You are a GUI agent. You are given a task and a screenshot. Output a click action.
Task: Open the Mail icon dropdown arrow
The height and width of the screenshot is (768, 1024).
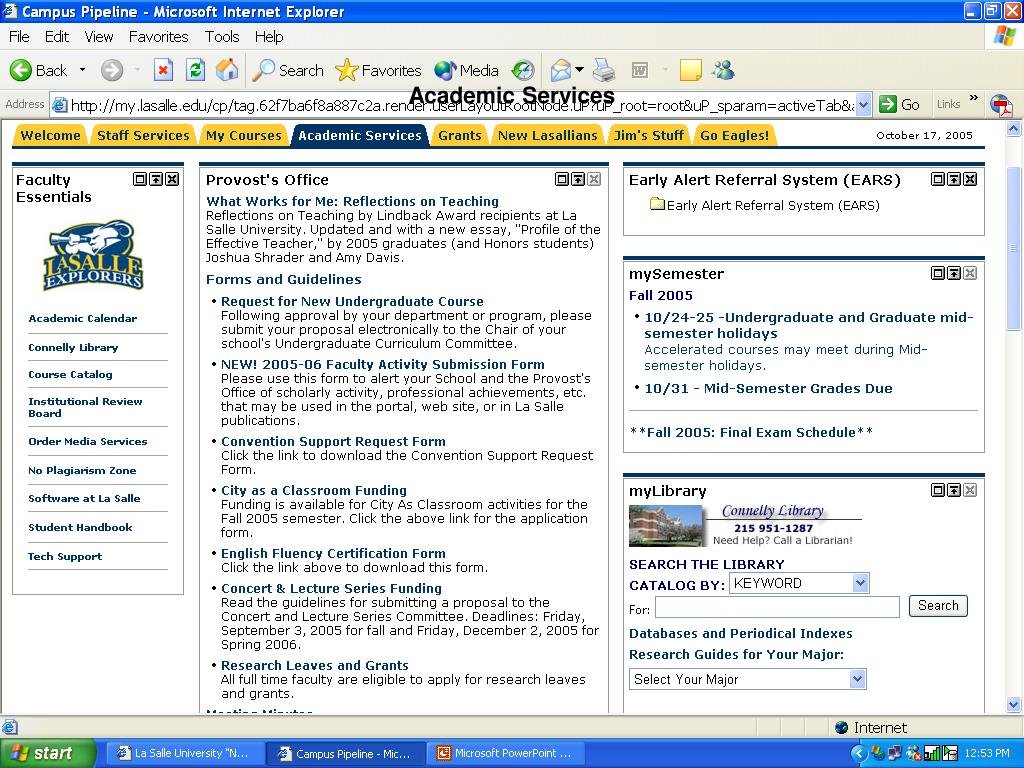(x=579, y=69)
